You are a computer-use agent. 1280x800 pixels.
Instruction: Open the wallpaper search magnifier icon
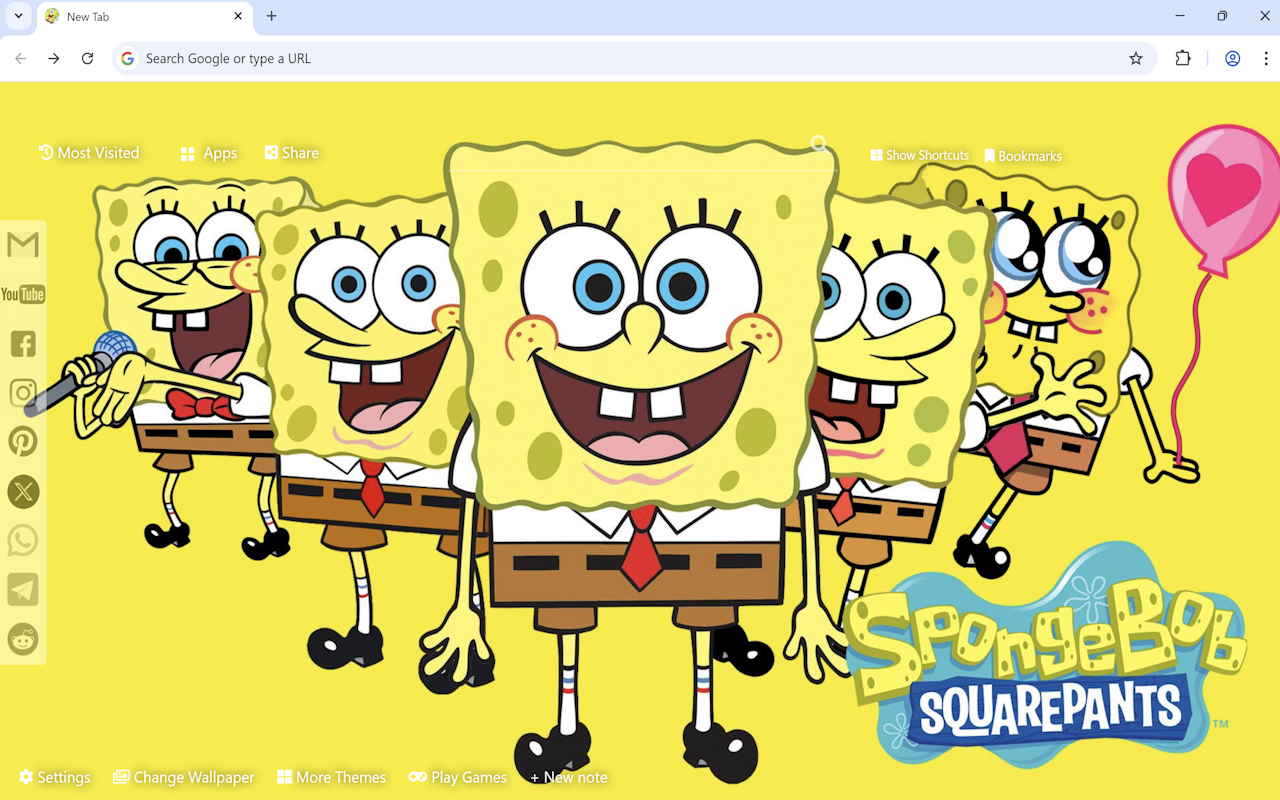pyautogui.click(x=818, y=144)
